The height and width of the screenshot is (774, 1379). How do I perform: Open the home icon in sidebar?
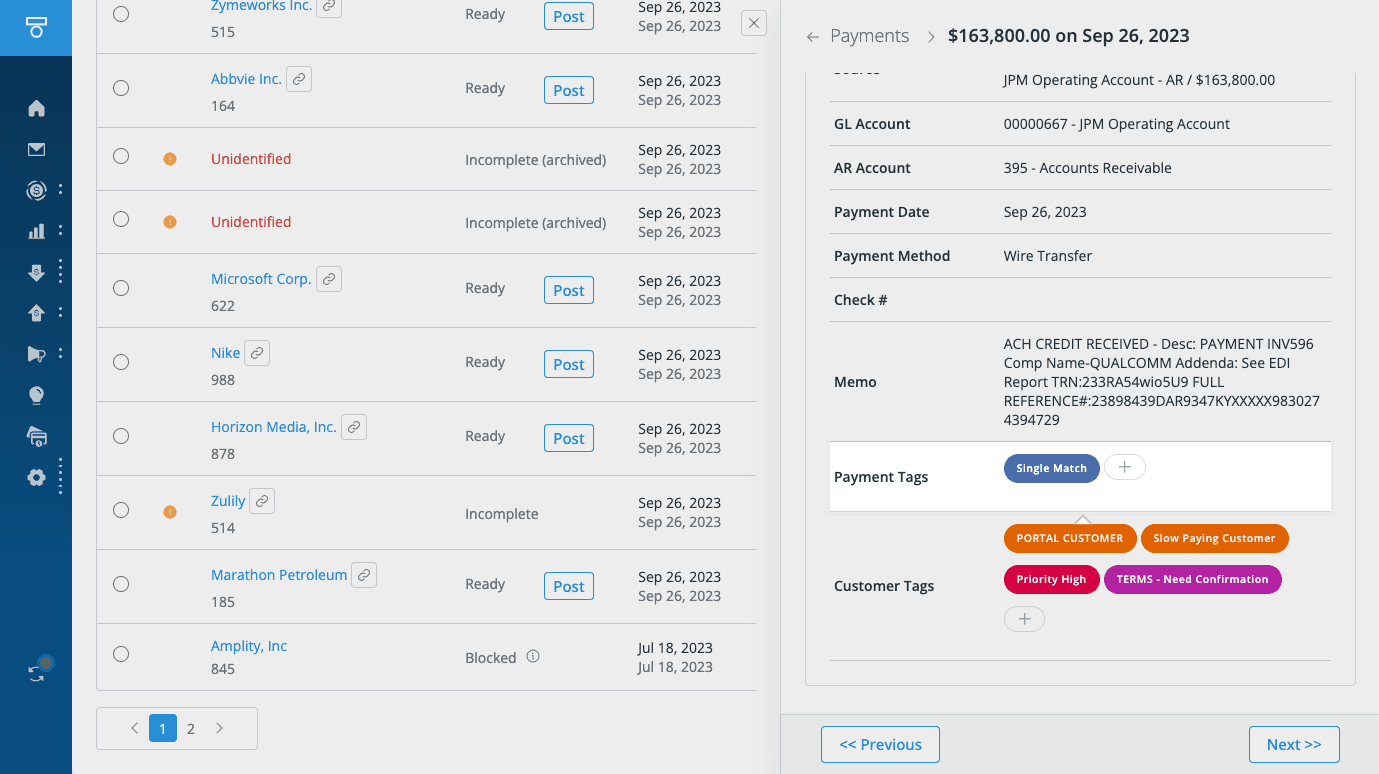click(36, 108)
